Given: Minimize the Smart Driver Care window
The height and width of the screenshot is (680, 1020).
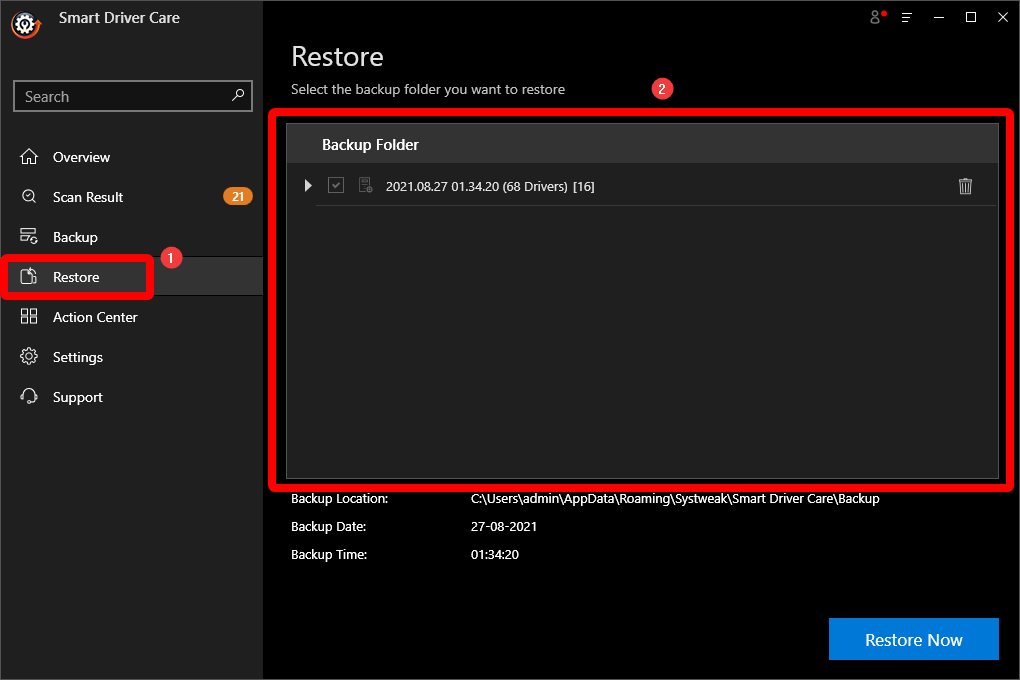Looking at the screenshot, I should (939, 18).
